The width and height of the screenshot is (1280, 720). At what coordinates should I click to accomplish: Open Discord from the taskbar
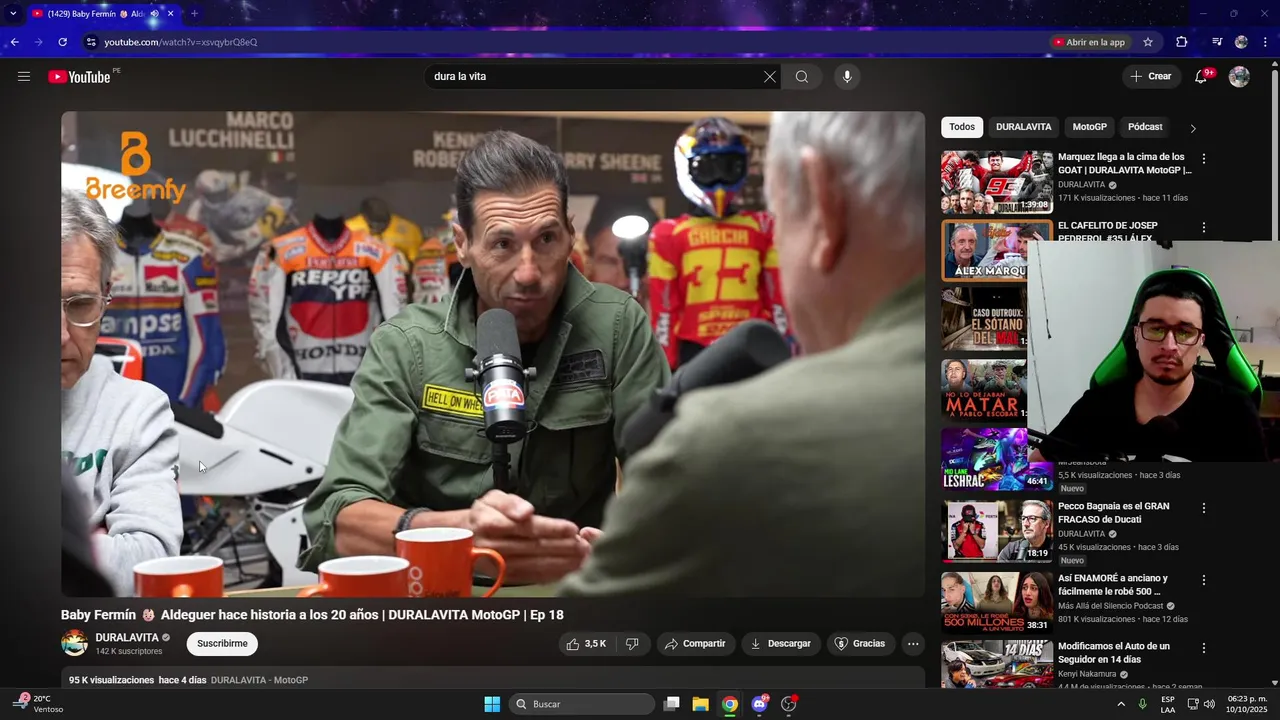(x=759, y=704)
